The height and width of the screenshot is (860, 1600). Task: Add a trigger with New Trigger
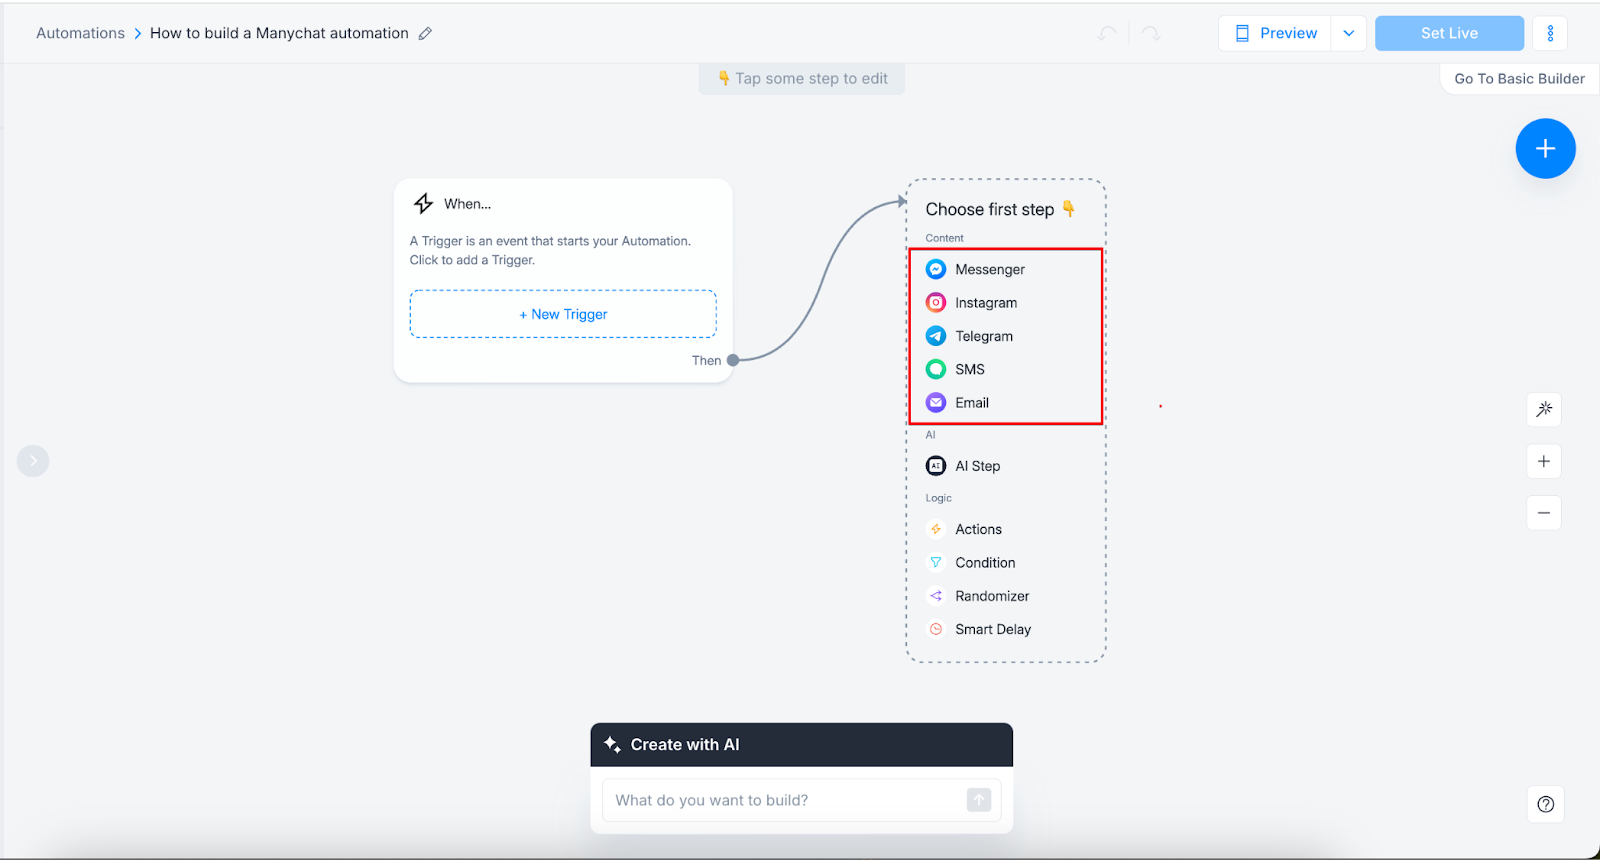click(x=563, y=314)
